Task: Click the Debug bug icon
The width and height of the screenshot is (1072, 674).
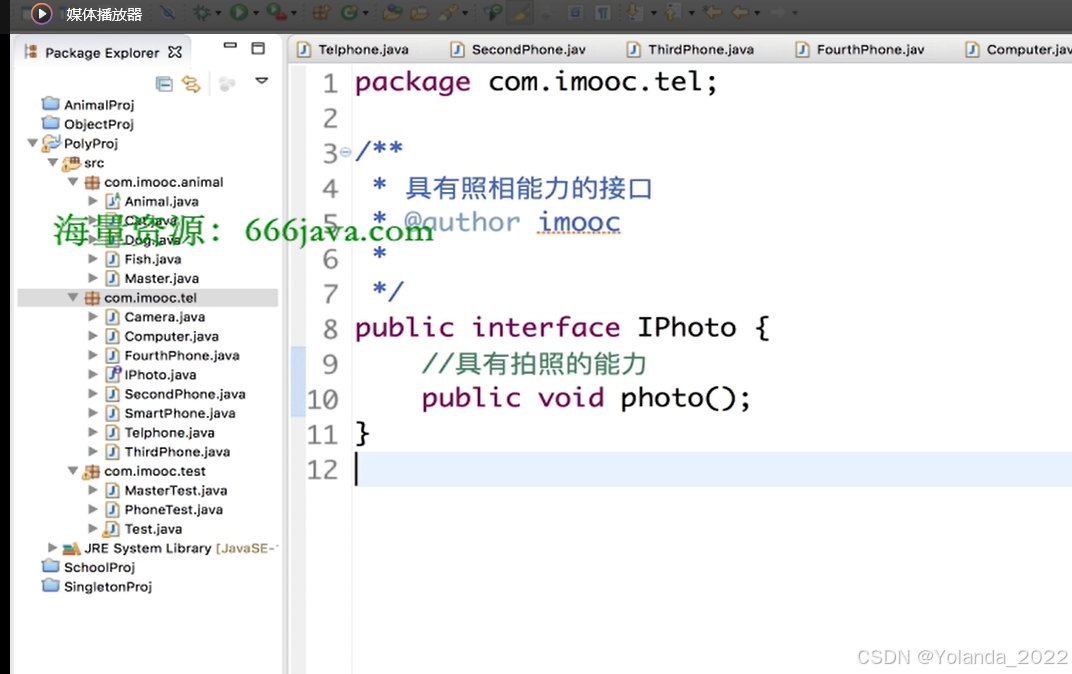Action: coord(201,12)
